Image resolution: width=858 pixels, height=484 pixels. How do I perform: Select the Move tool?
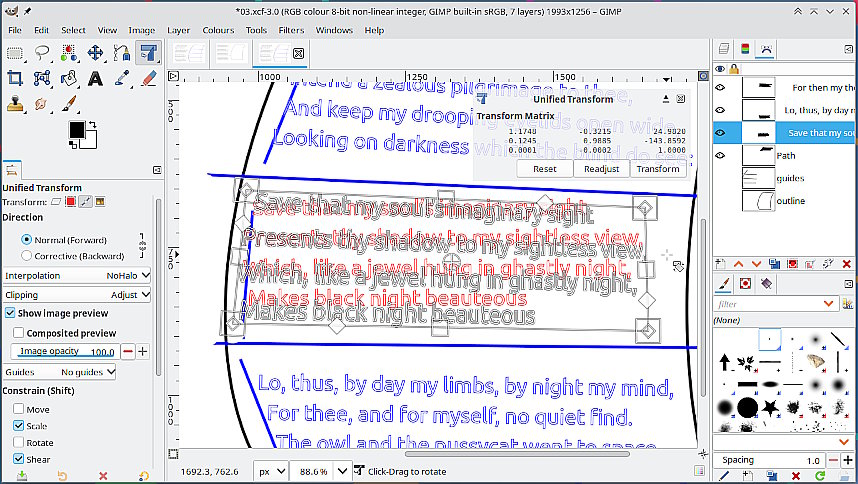tap(95, 53)
